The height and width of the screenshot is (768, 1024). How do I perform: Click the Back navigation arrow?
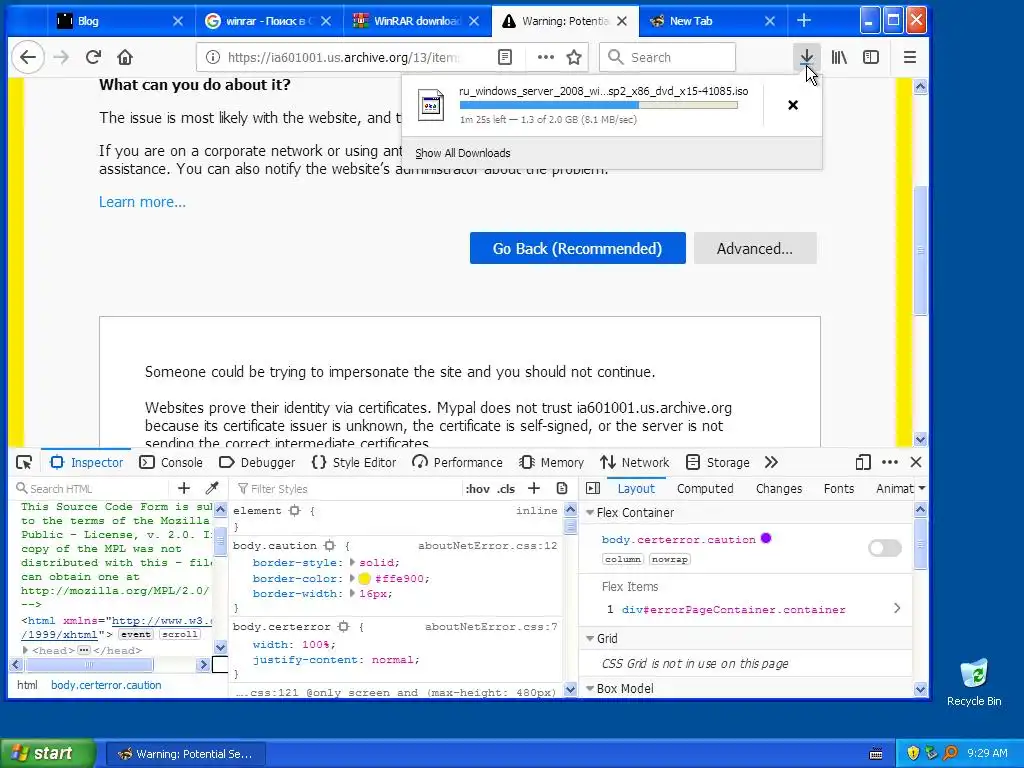pos(28,57)
